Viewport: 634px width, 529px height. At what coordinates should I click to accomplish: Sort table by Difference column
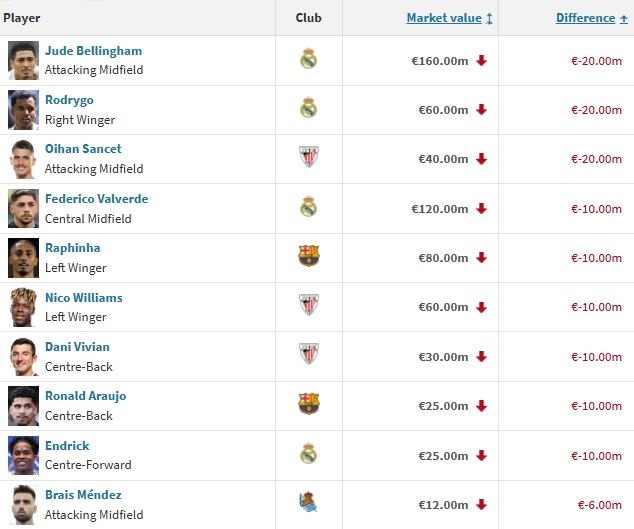point(585,18)
